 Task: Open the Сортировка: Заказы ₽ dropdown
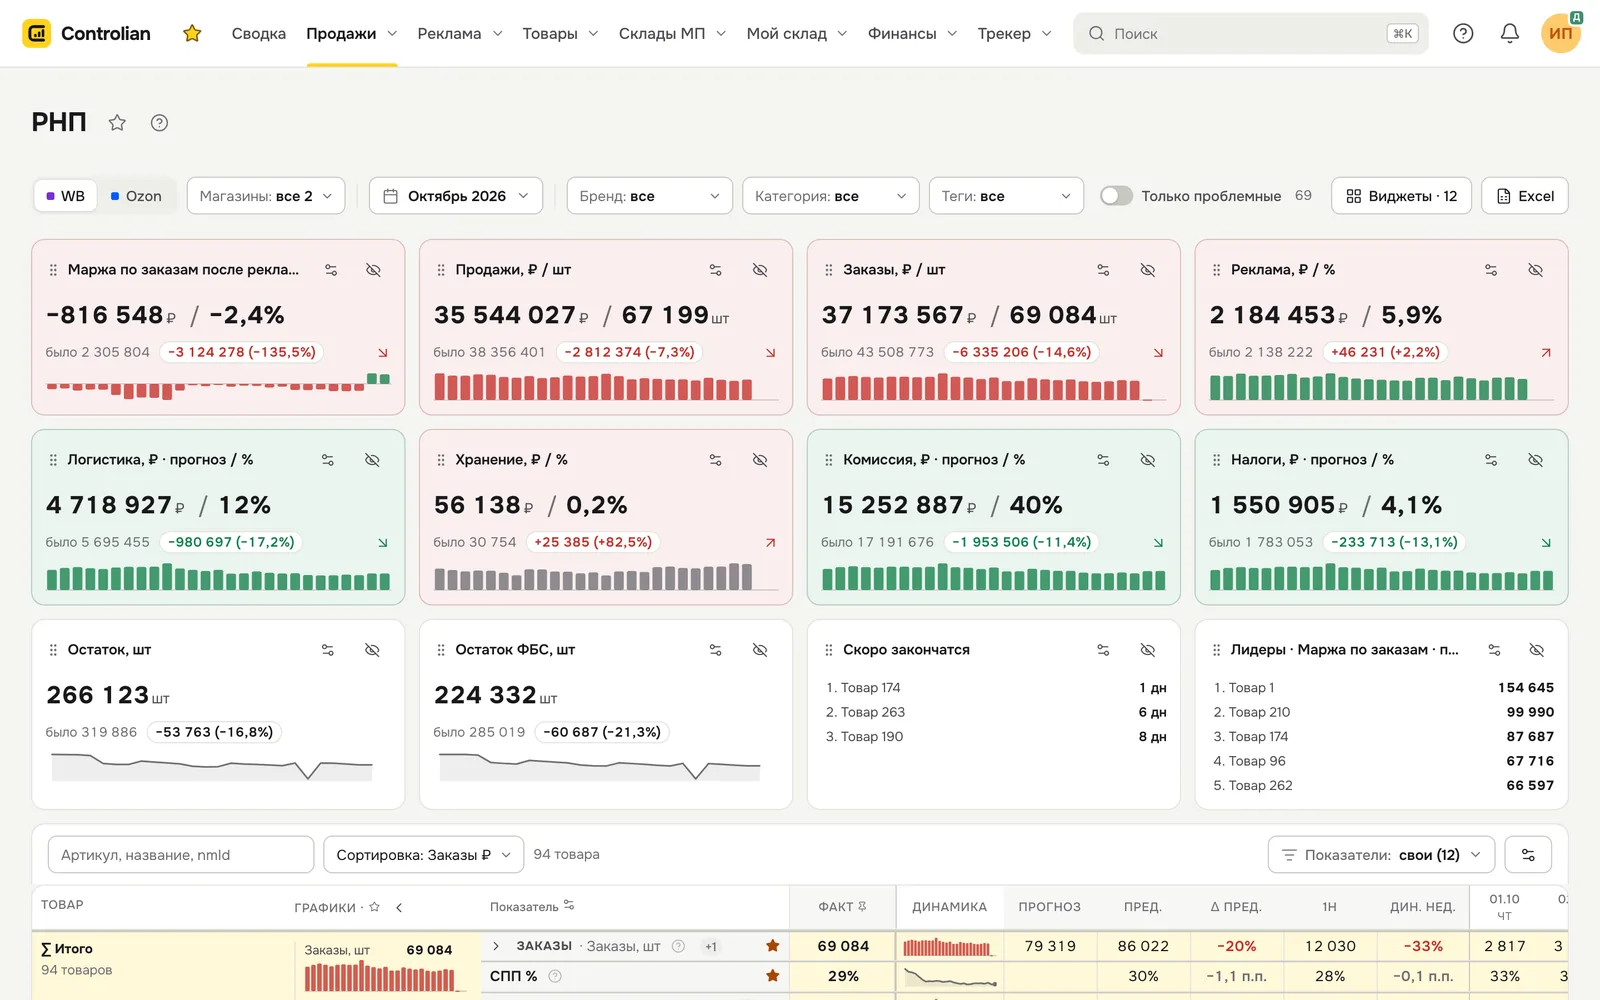424,855
